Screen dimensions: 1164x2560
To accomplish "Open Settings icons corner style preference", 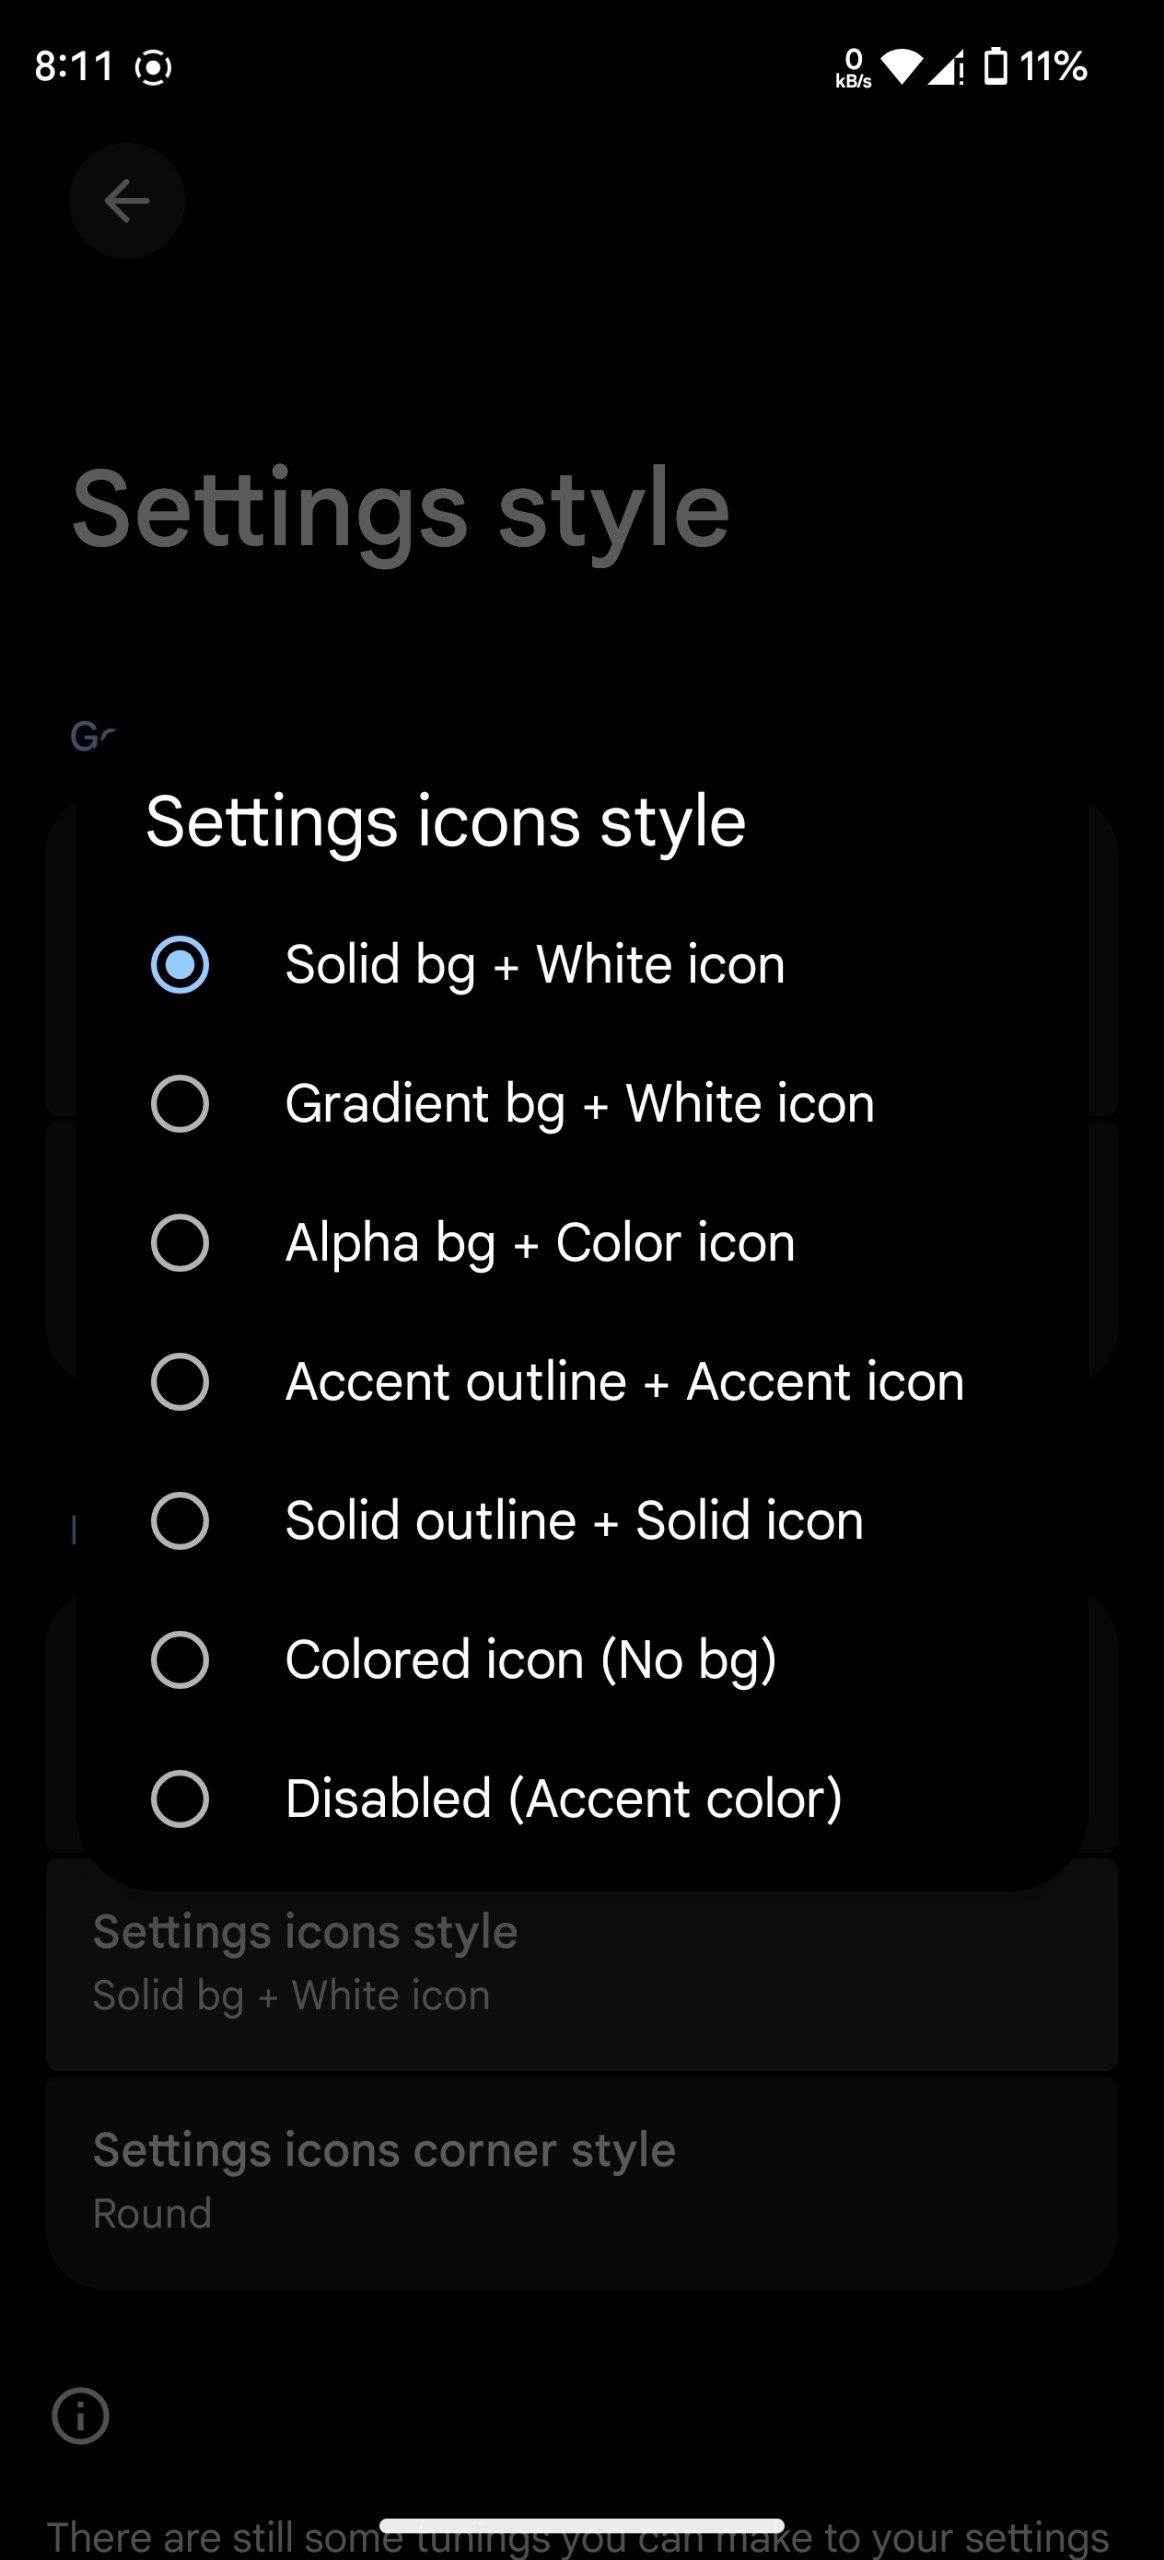I will (x=580, y=2180).
